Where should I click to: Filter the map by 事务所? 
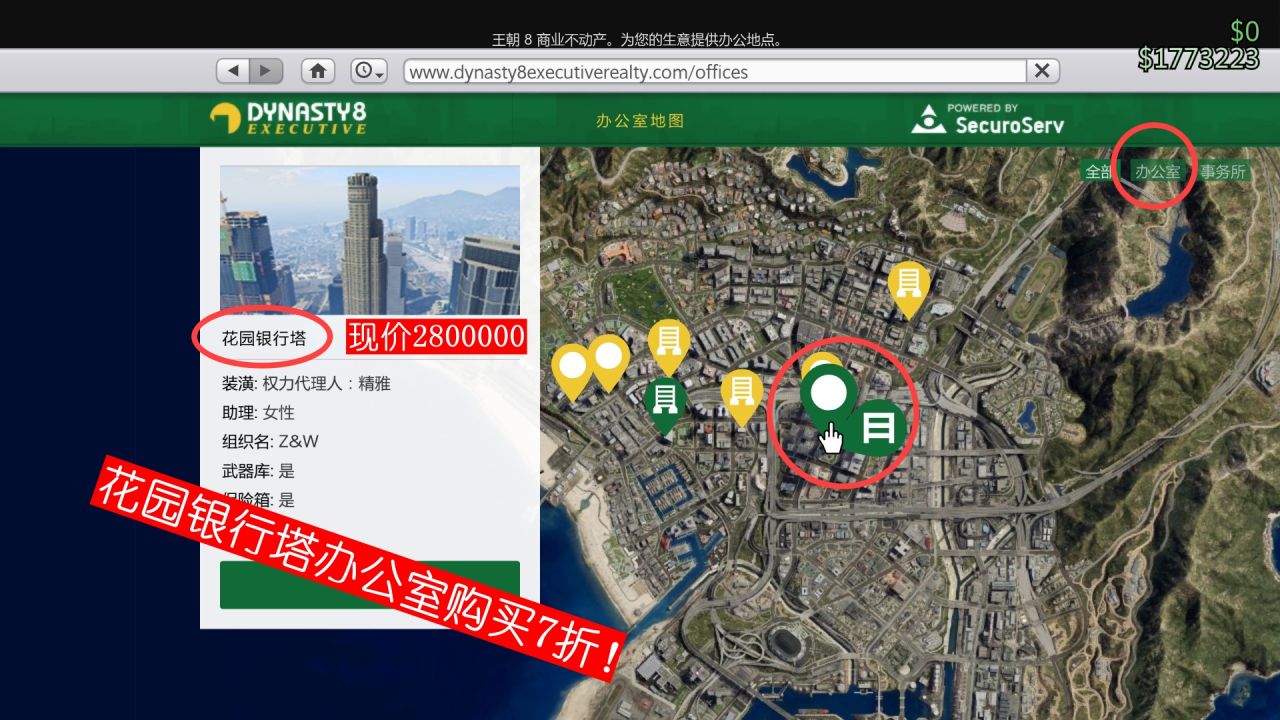[1223, 172]
